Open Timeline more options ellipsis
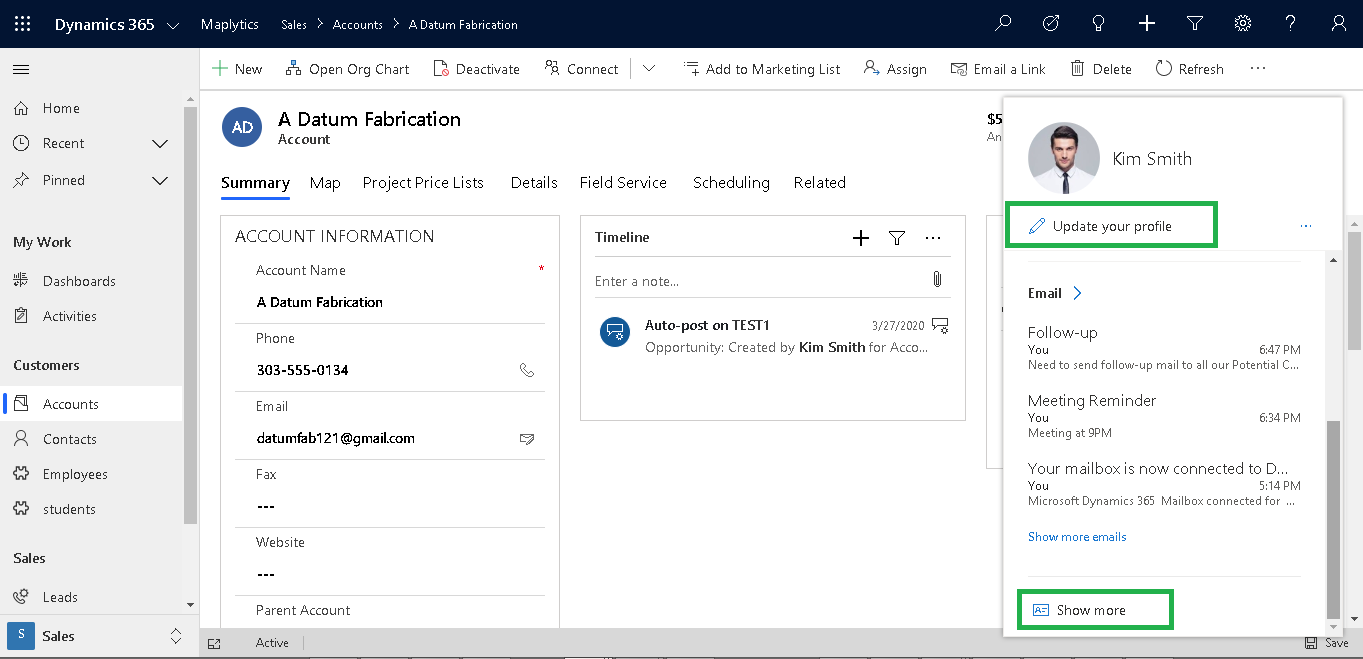 (x=933, y=237)
